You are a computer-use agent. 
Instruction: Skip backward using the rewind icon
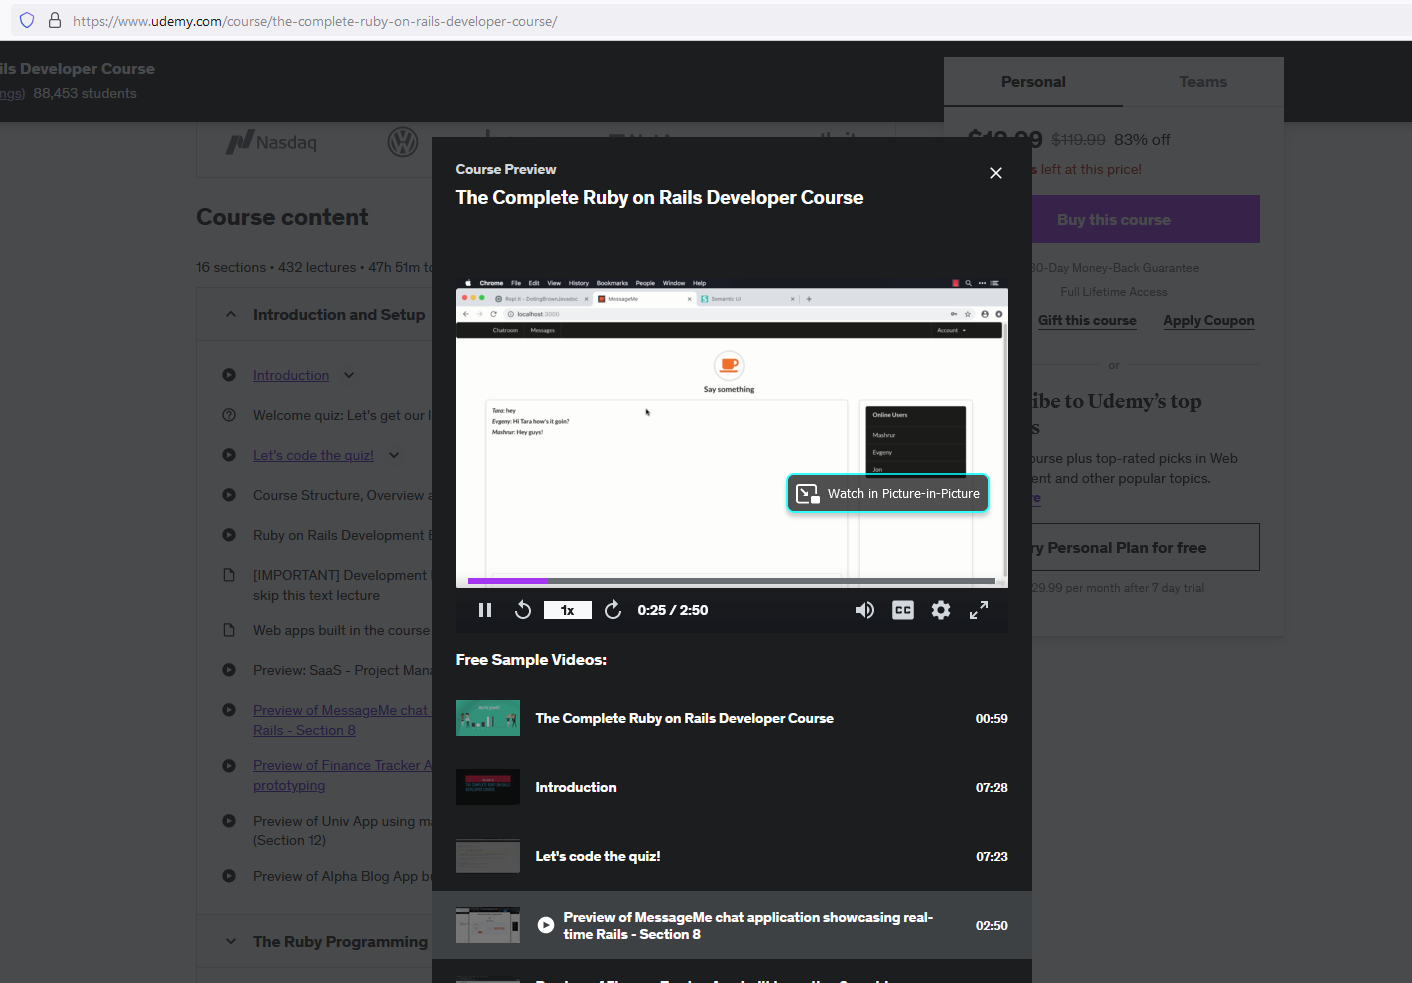point(522,609)
